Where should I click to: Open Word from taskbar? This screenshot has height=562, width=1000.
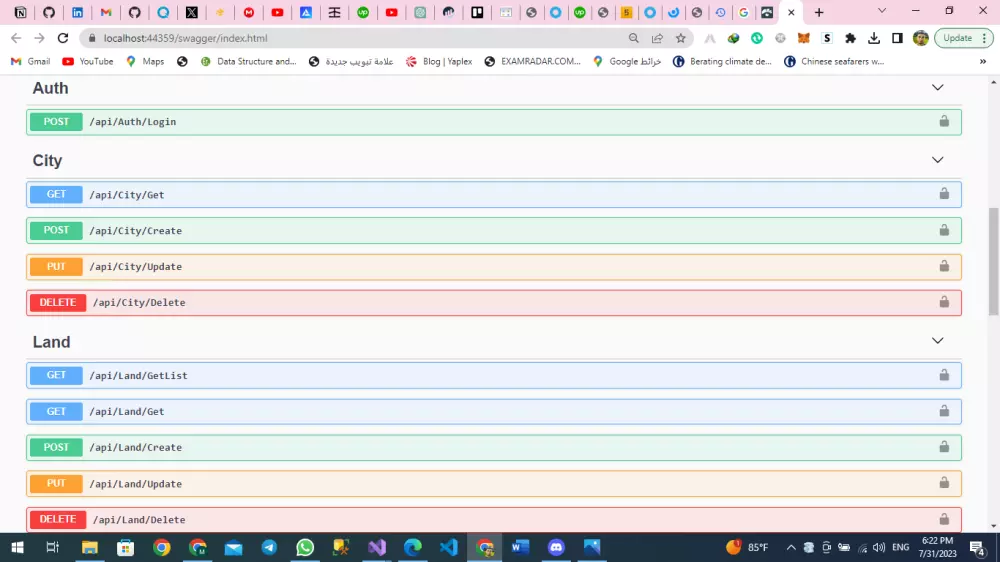(520, 547)
